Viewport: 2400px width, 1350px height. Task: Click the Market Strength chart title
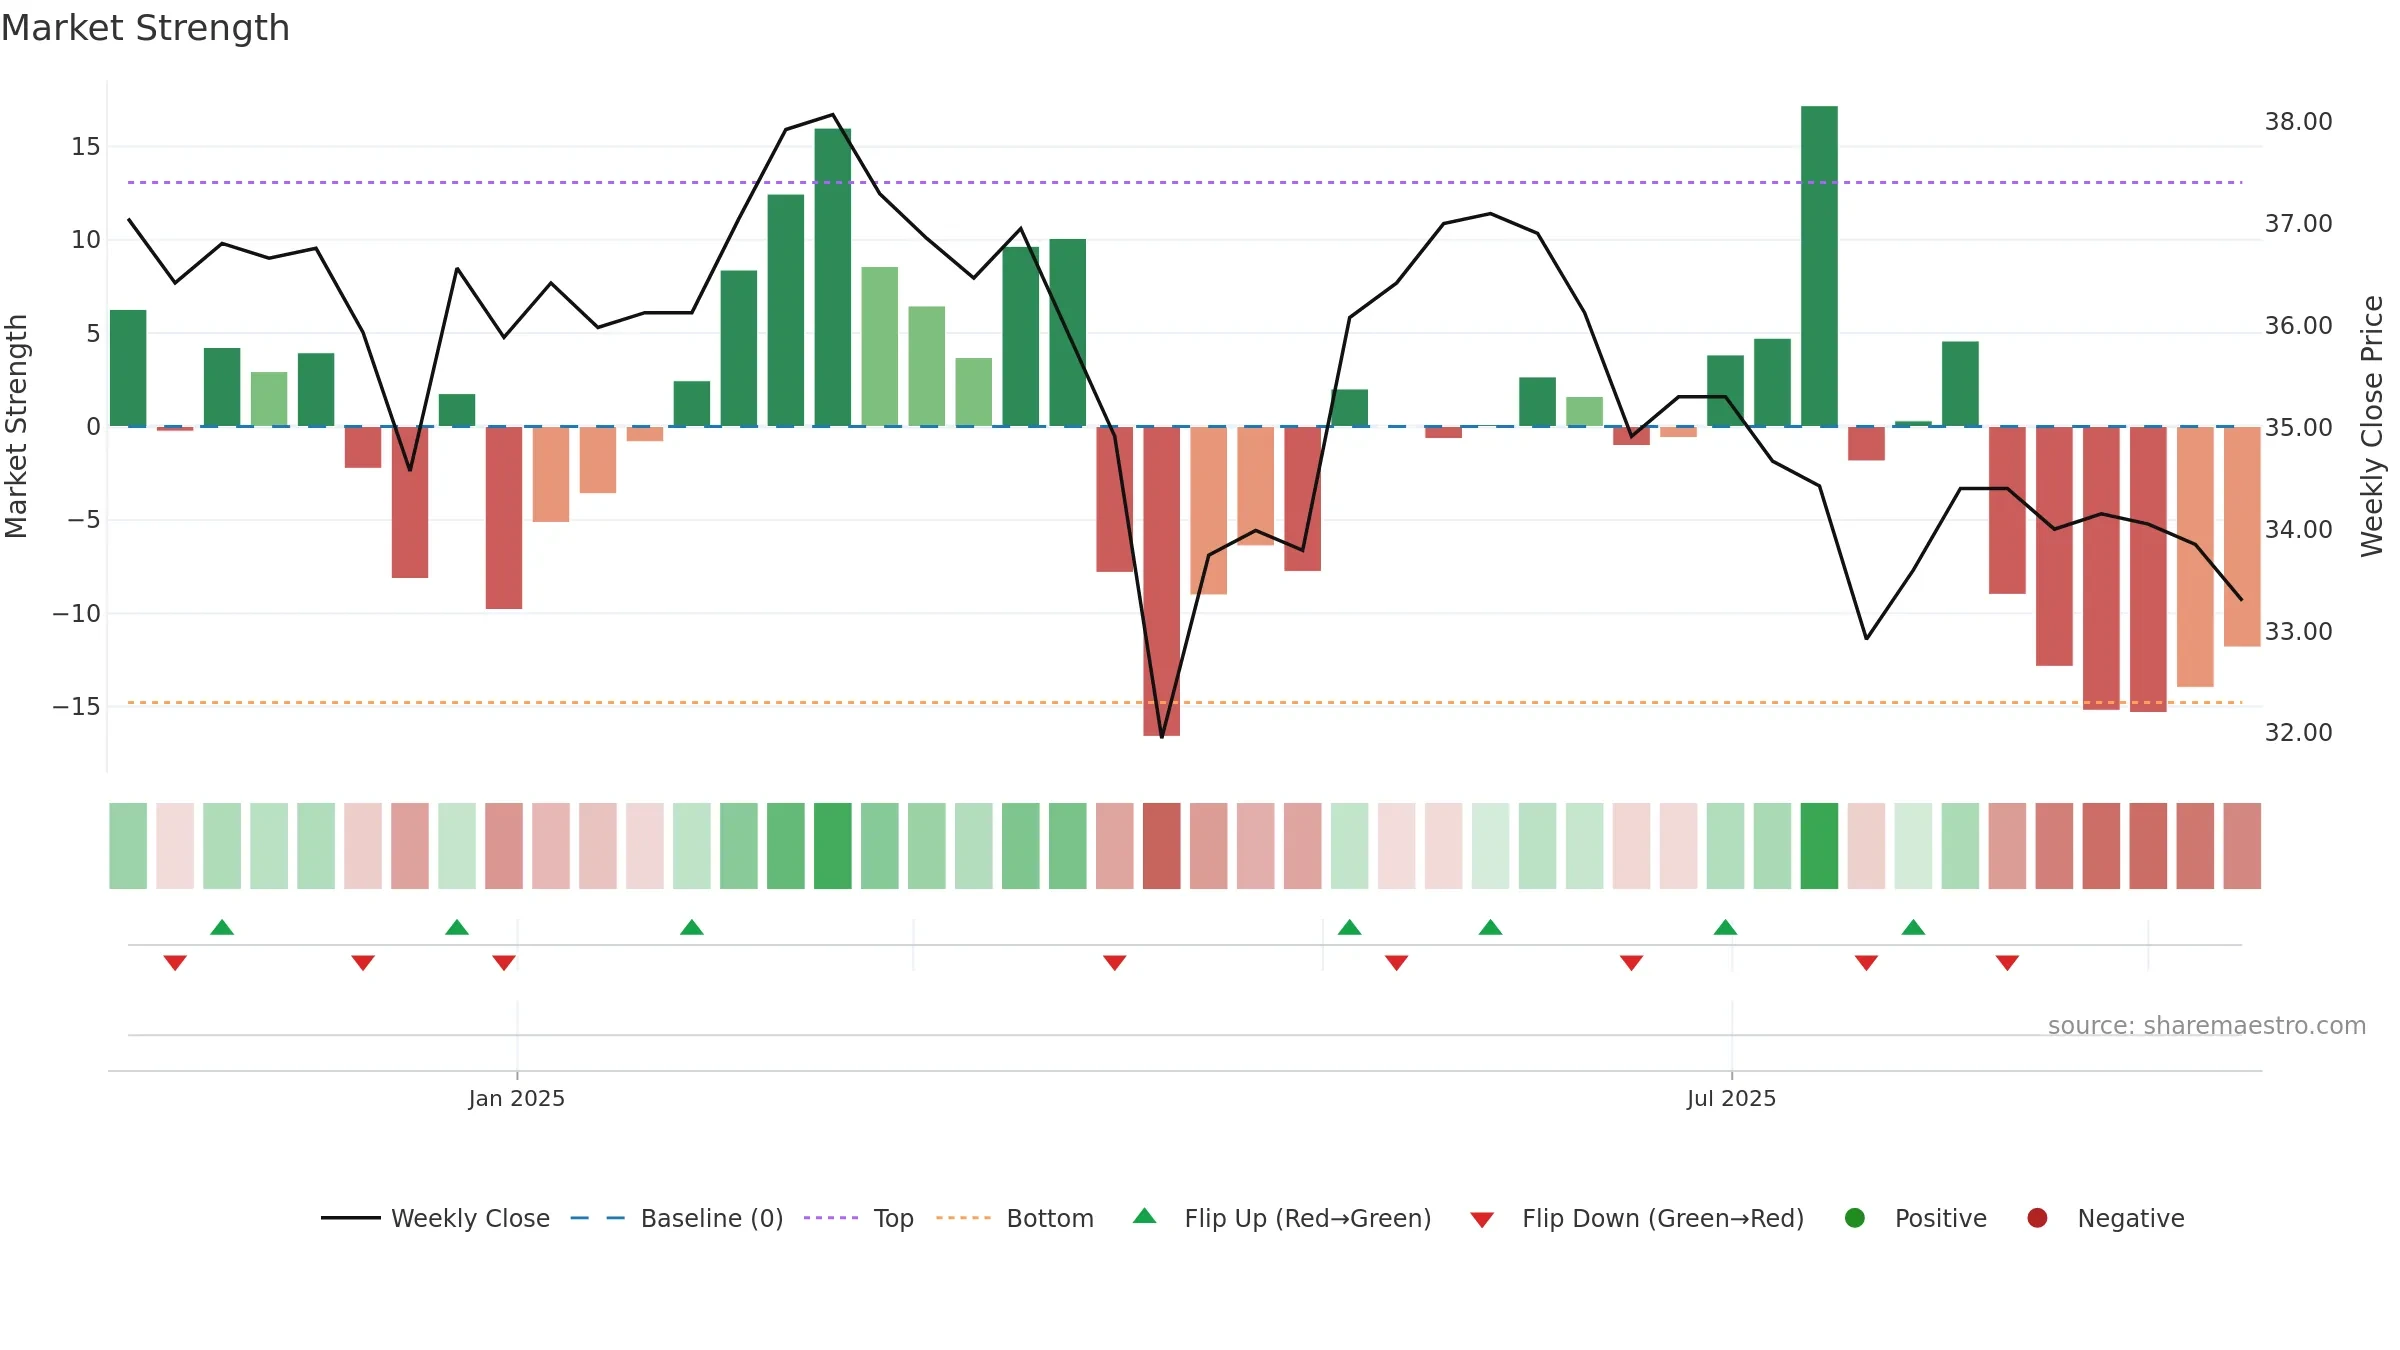[145, 28]
